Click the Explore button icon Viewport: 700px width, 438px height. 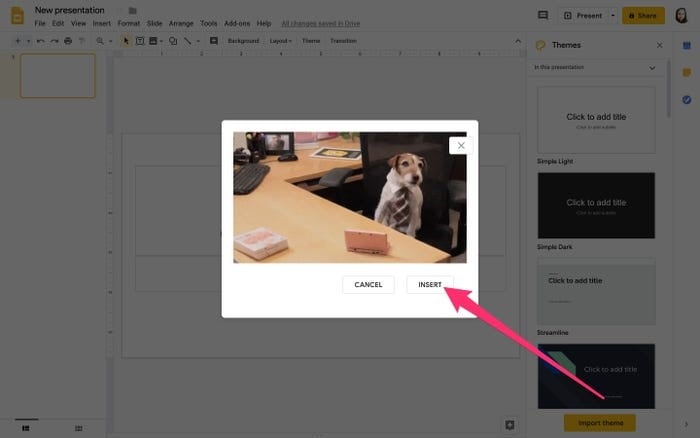click(x=510, y=425)
